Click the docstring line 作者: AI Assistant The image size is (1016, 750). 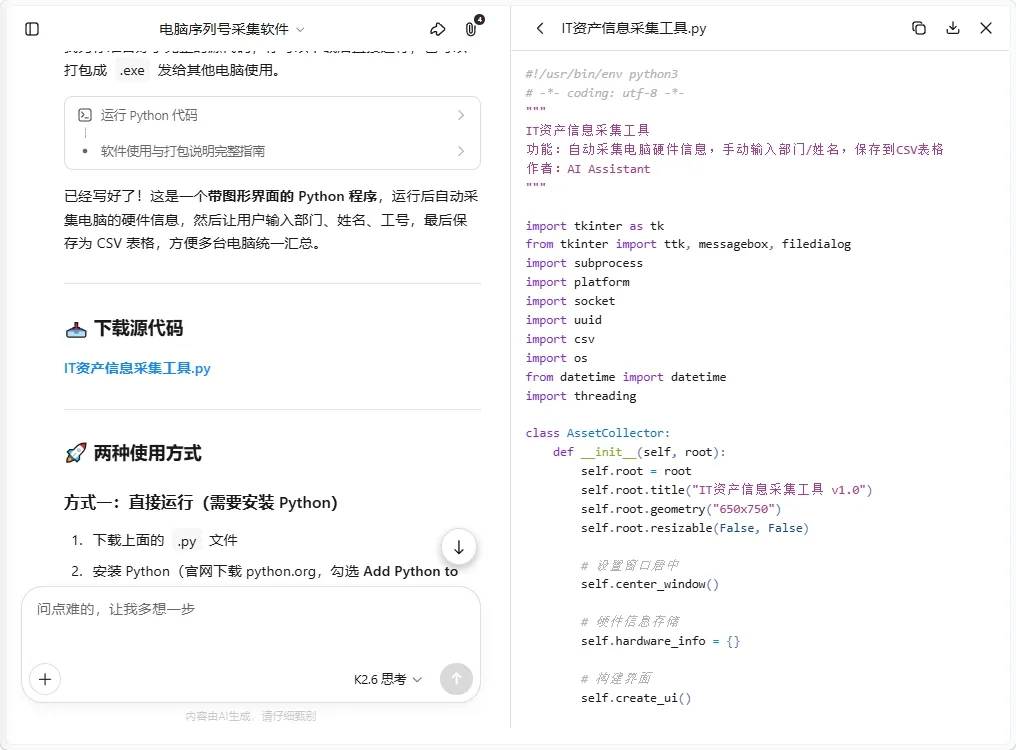[588, 169]
